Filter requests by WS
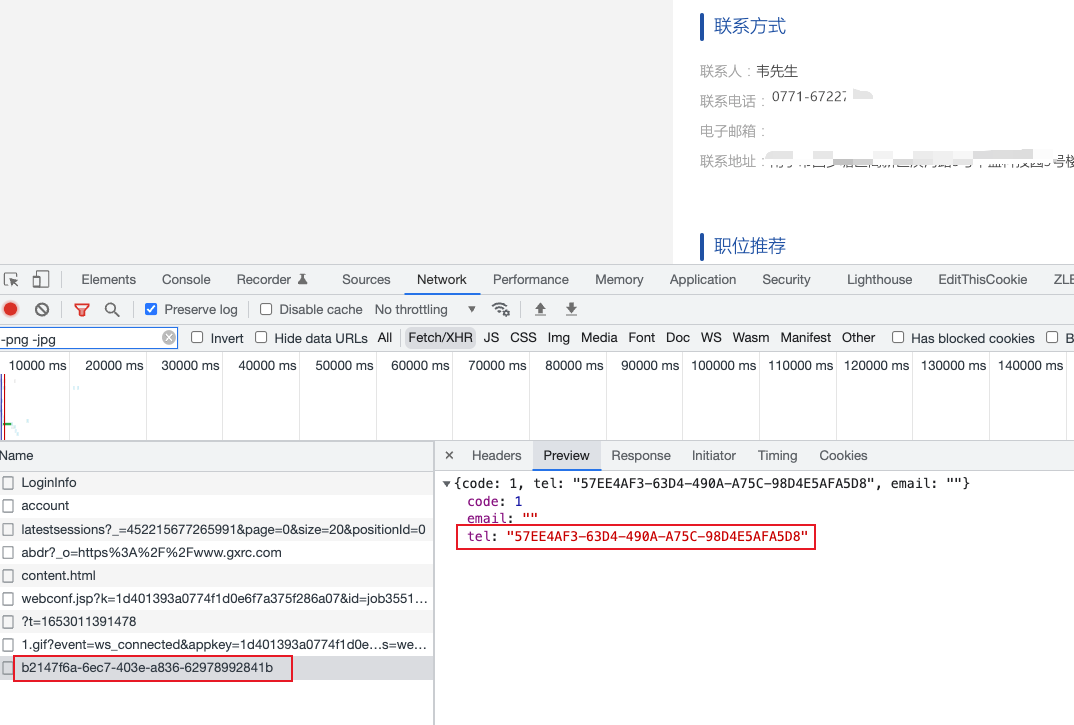The width and height of the screenshot is (1074, 725). coord(710,338)
